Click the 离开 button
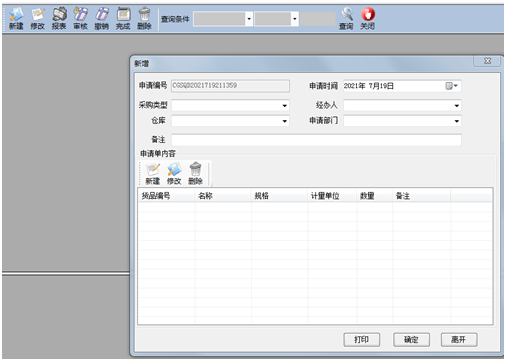Viewport: 506px width, 361px height. 459,340
